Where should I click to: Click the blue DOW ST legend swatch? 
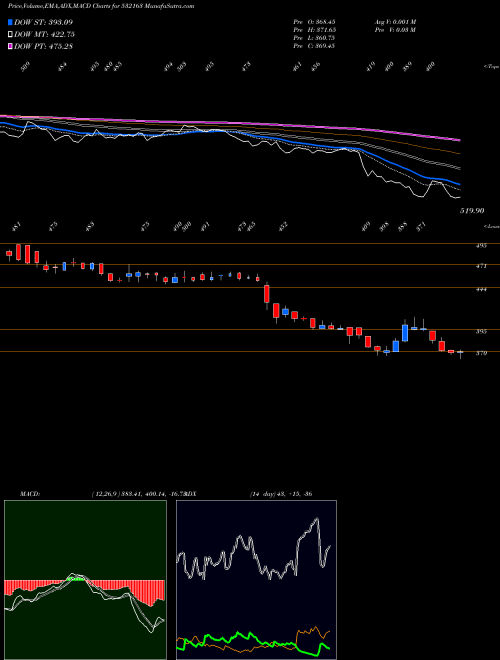coord(10,22)
